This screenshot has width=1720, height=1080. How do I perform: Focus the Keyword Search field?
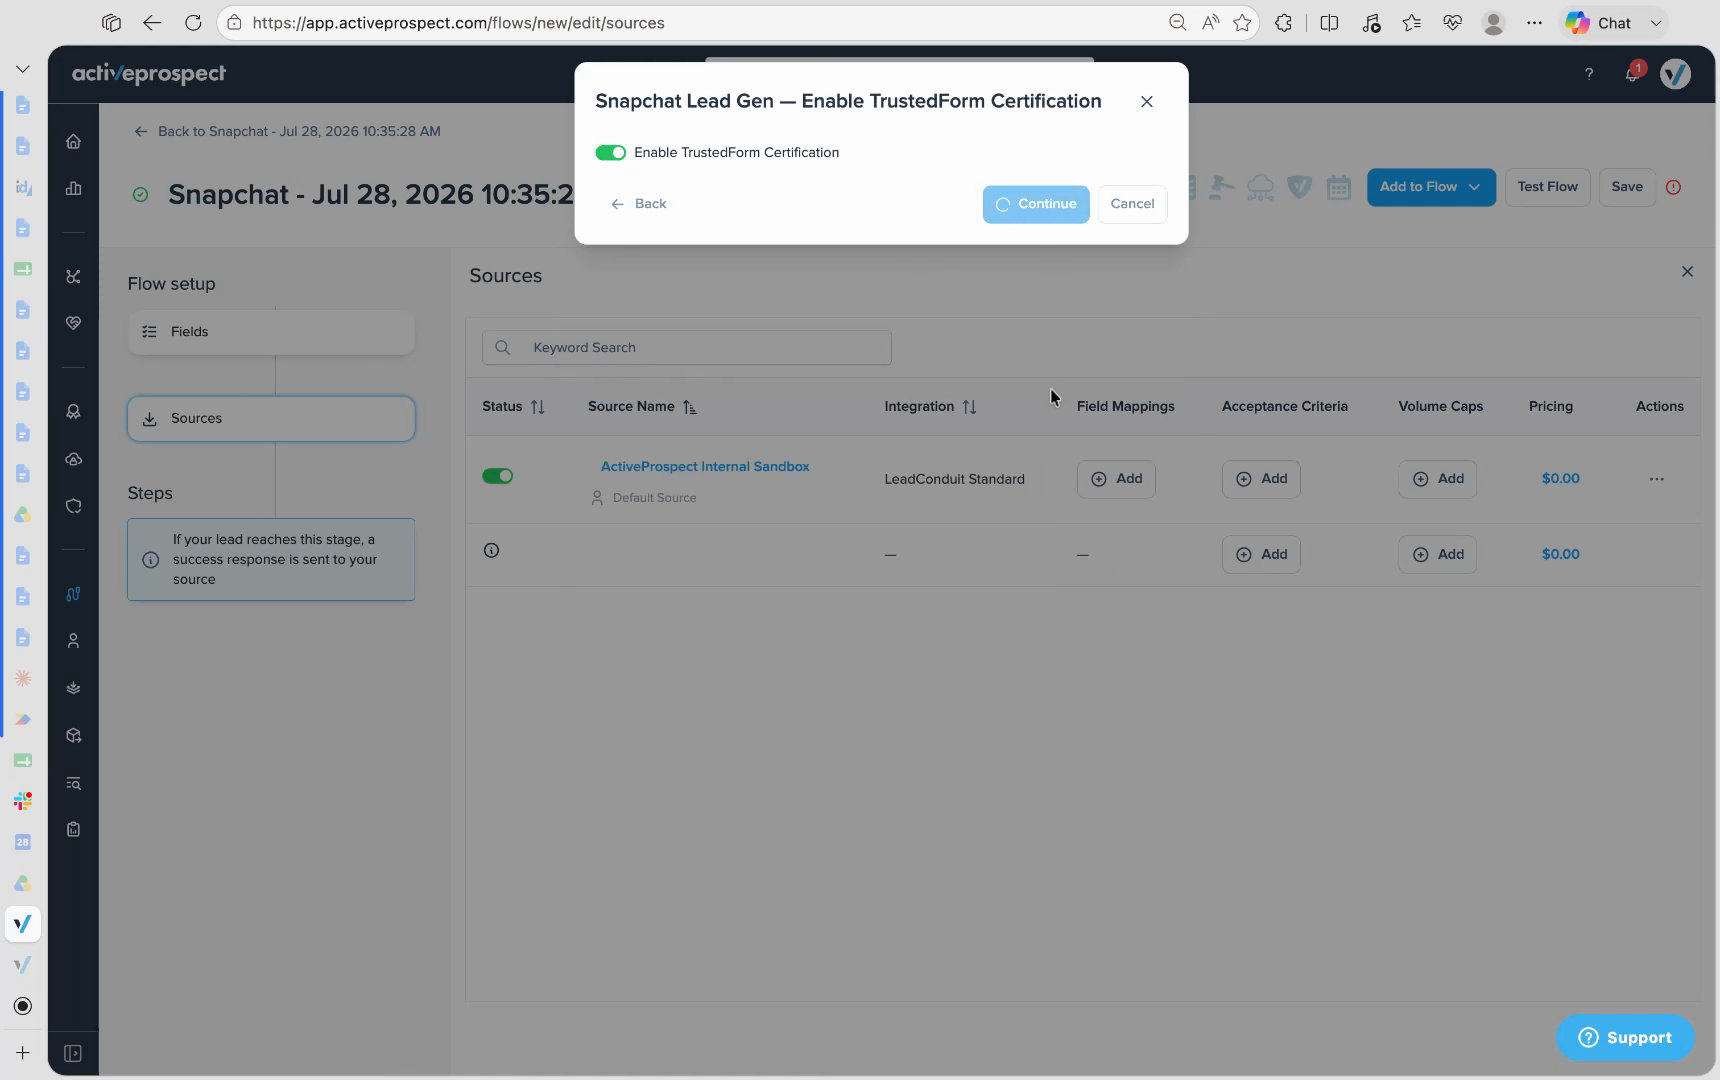pos(686,347)
